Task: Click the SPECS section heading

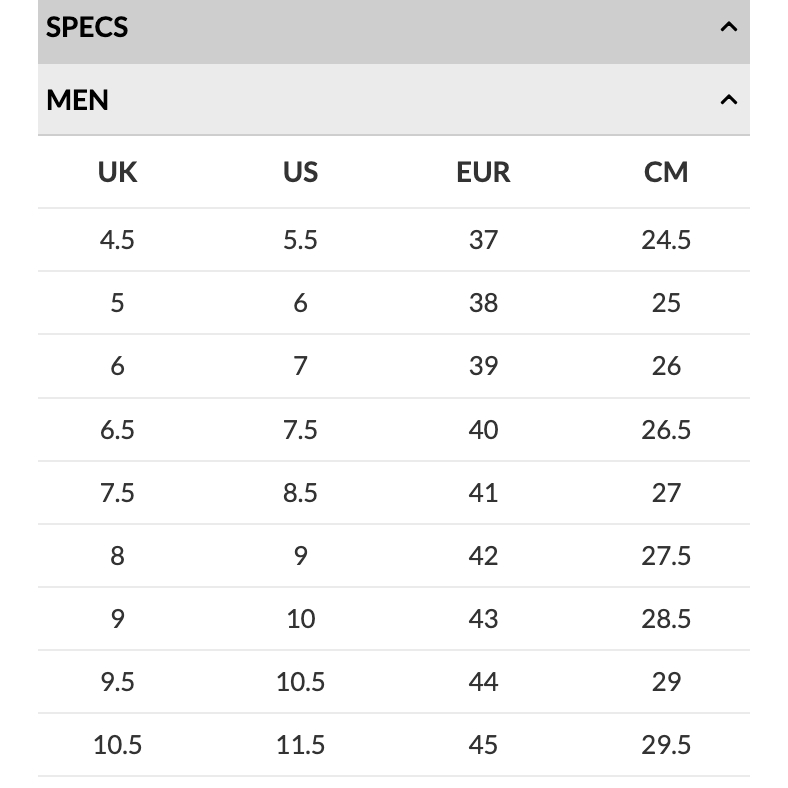Action: tap(87, 27)
